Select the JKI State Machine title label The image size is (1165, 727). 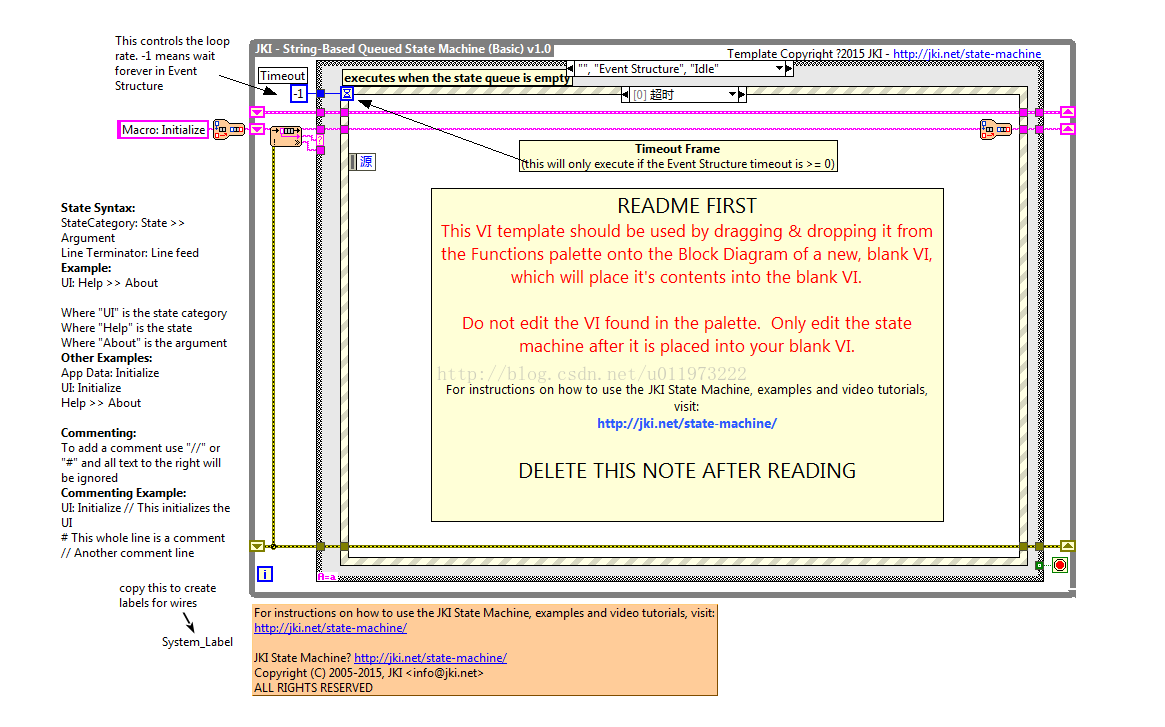pyautogui.click(x=403, y=49)
